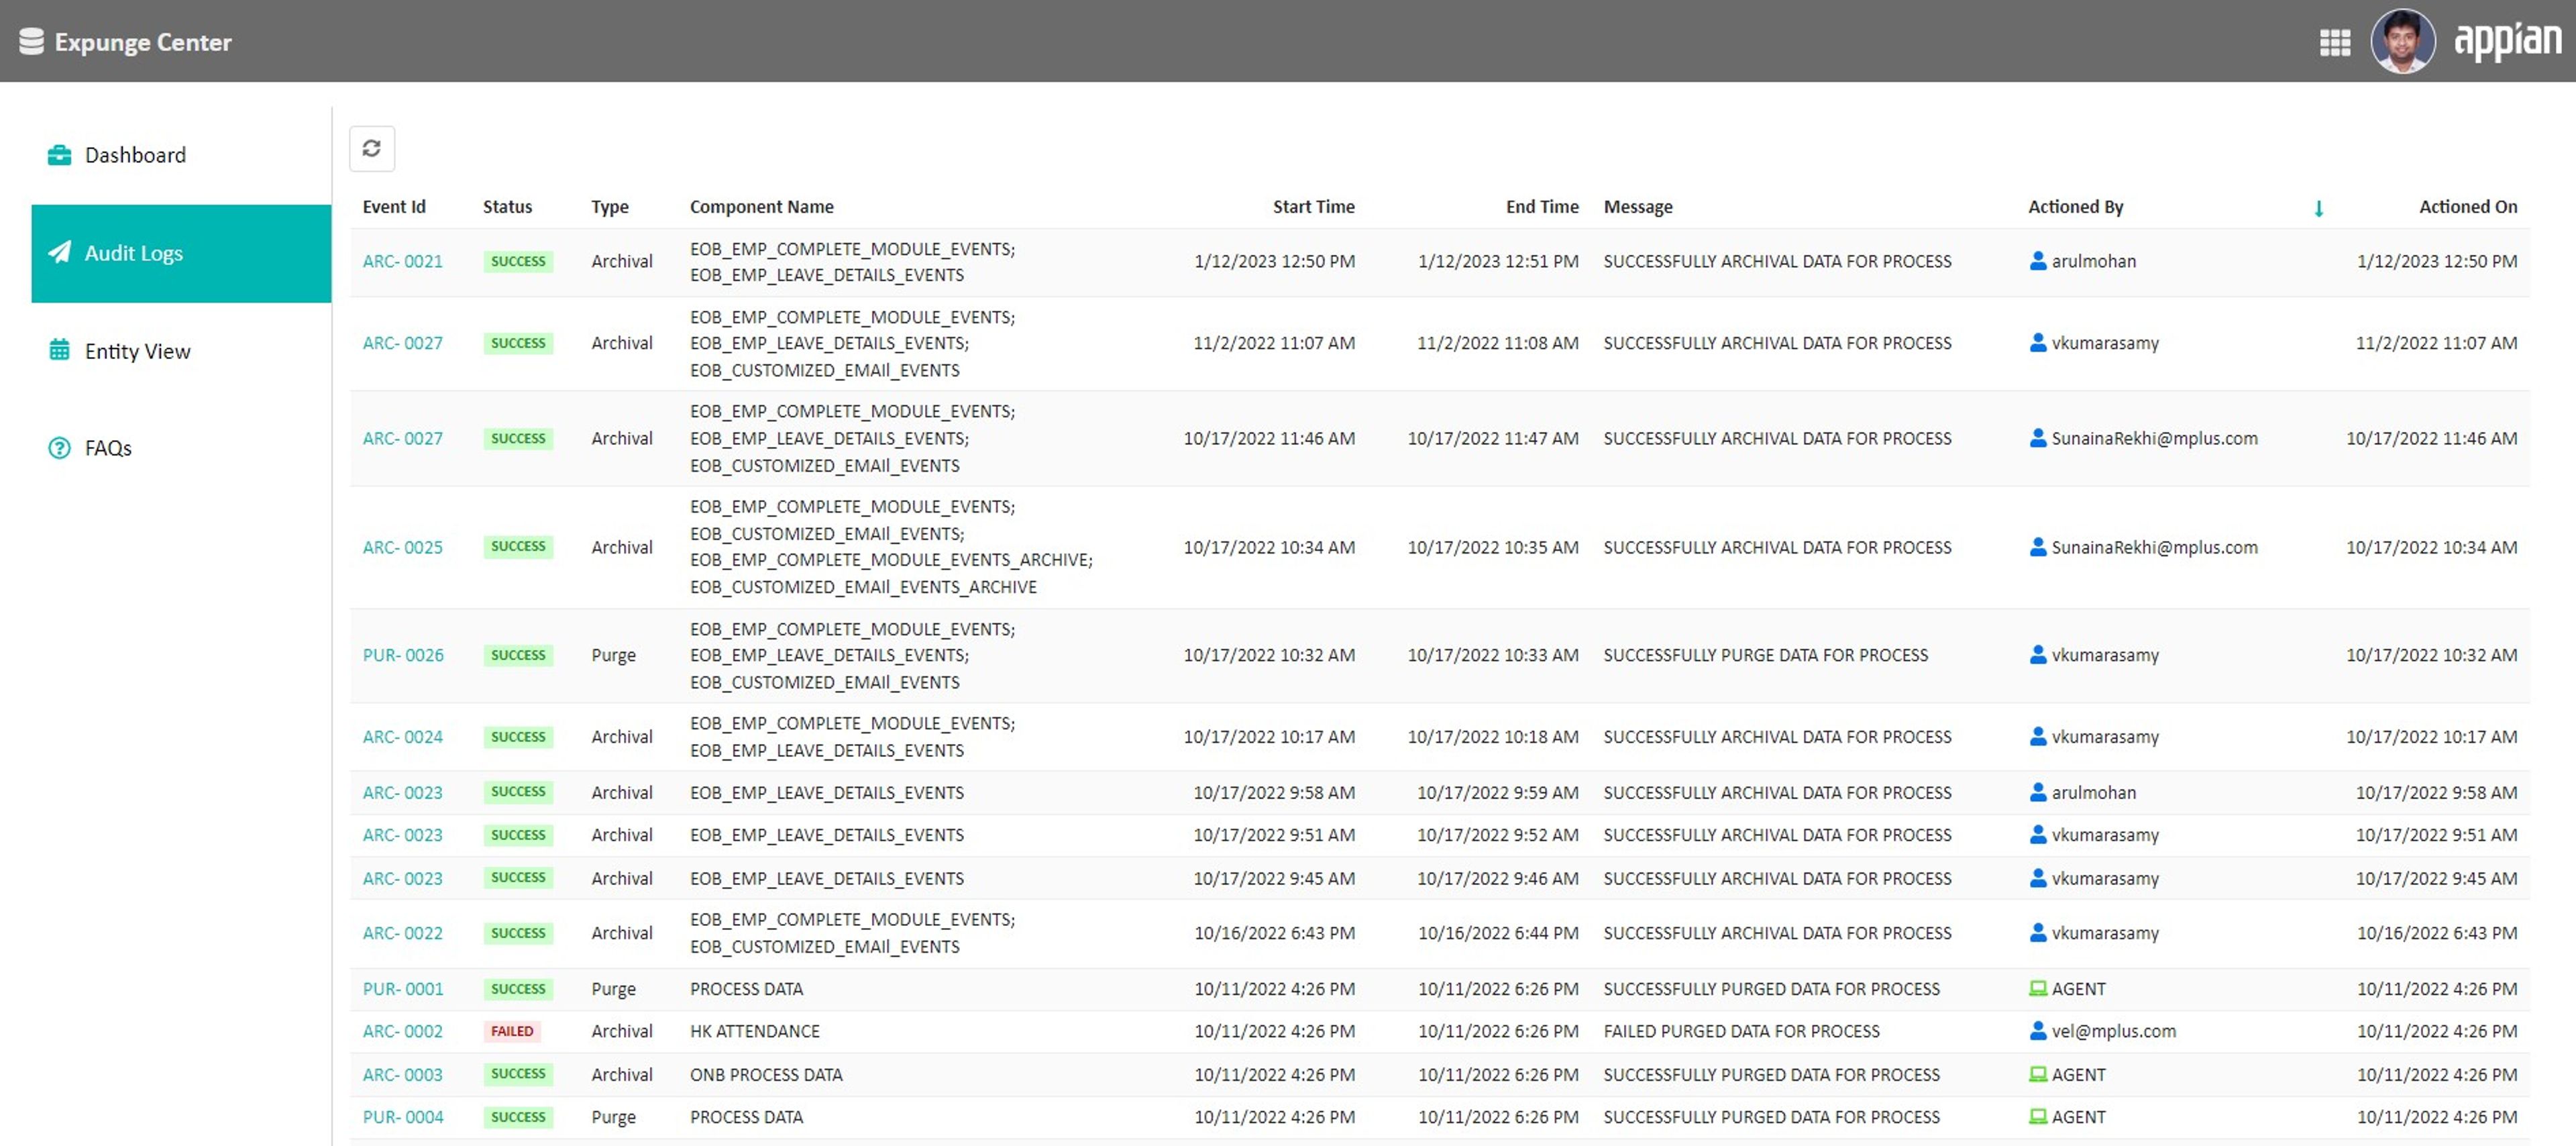Sort by End Time column header
2576x1146 pixels.
[x=1542, y=207]
